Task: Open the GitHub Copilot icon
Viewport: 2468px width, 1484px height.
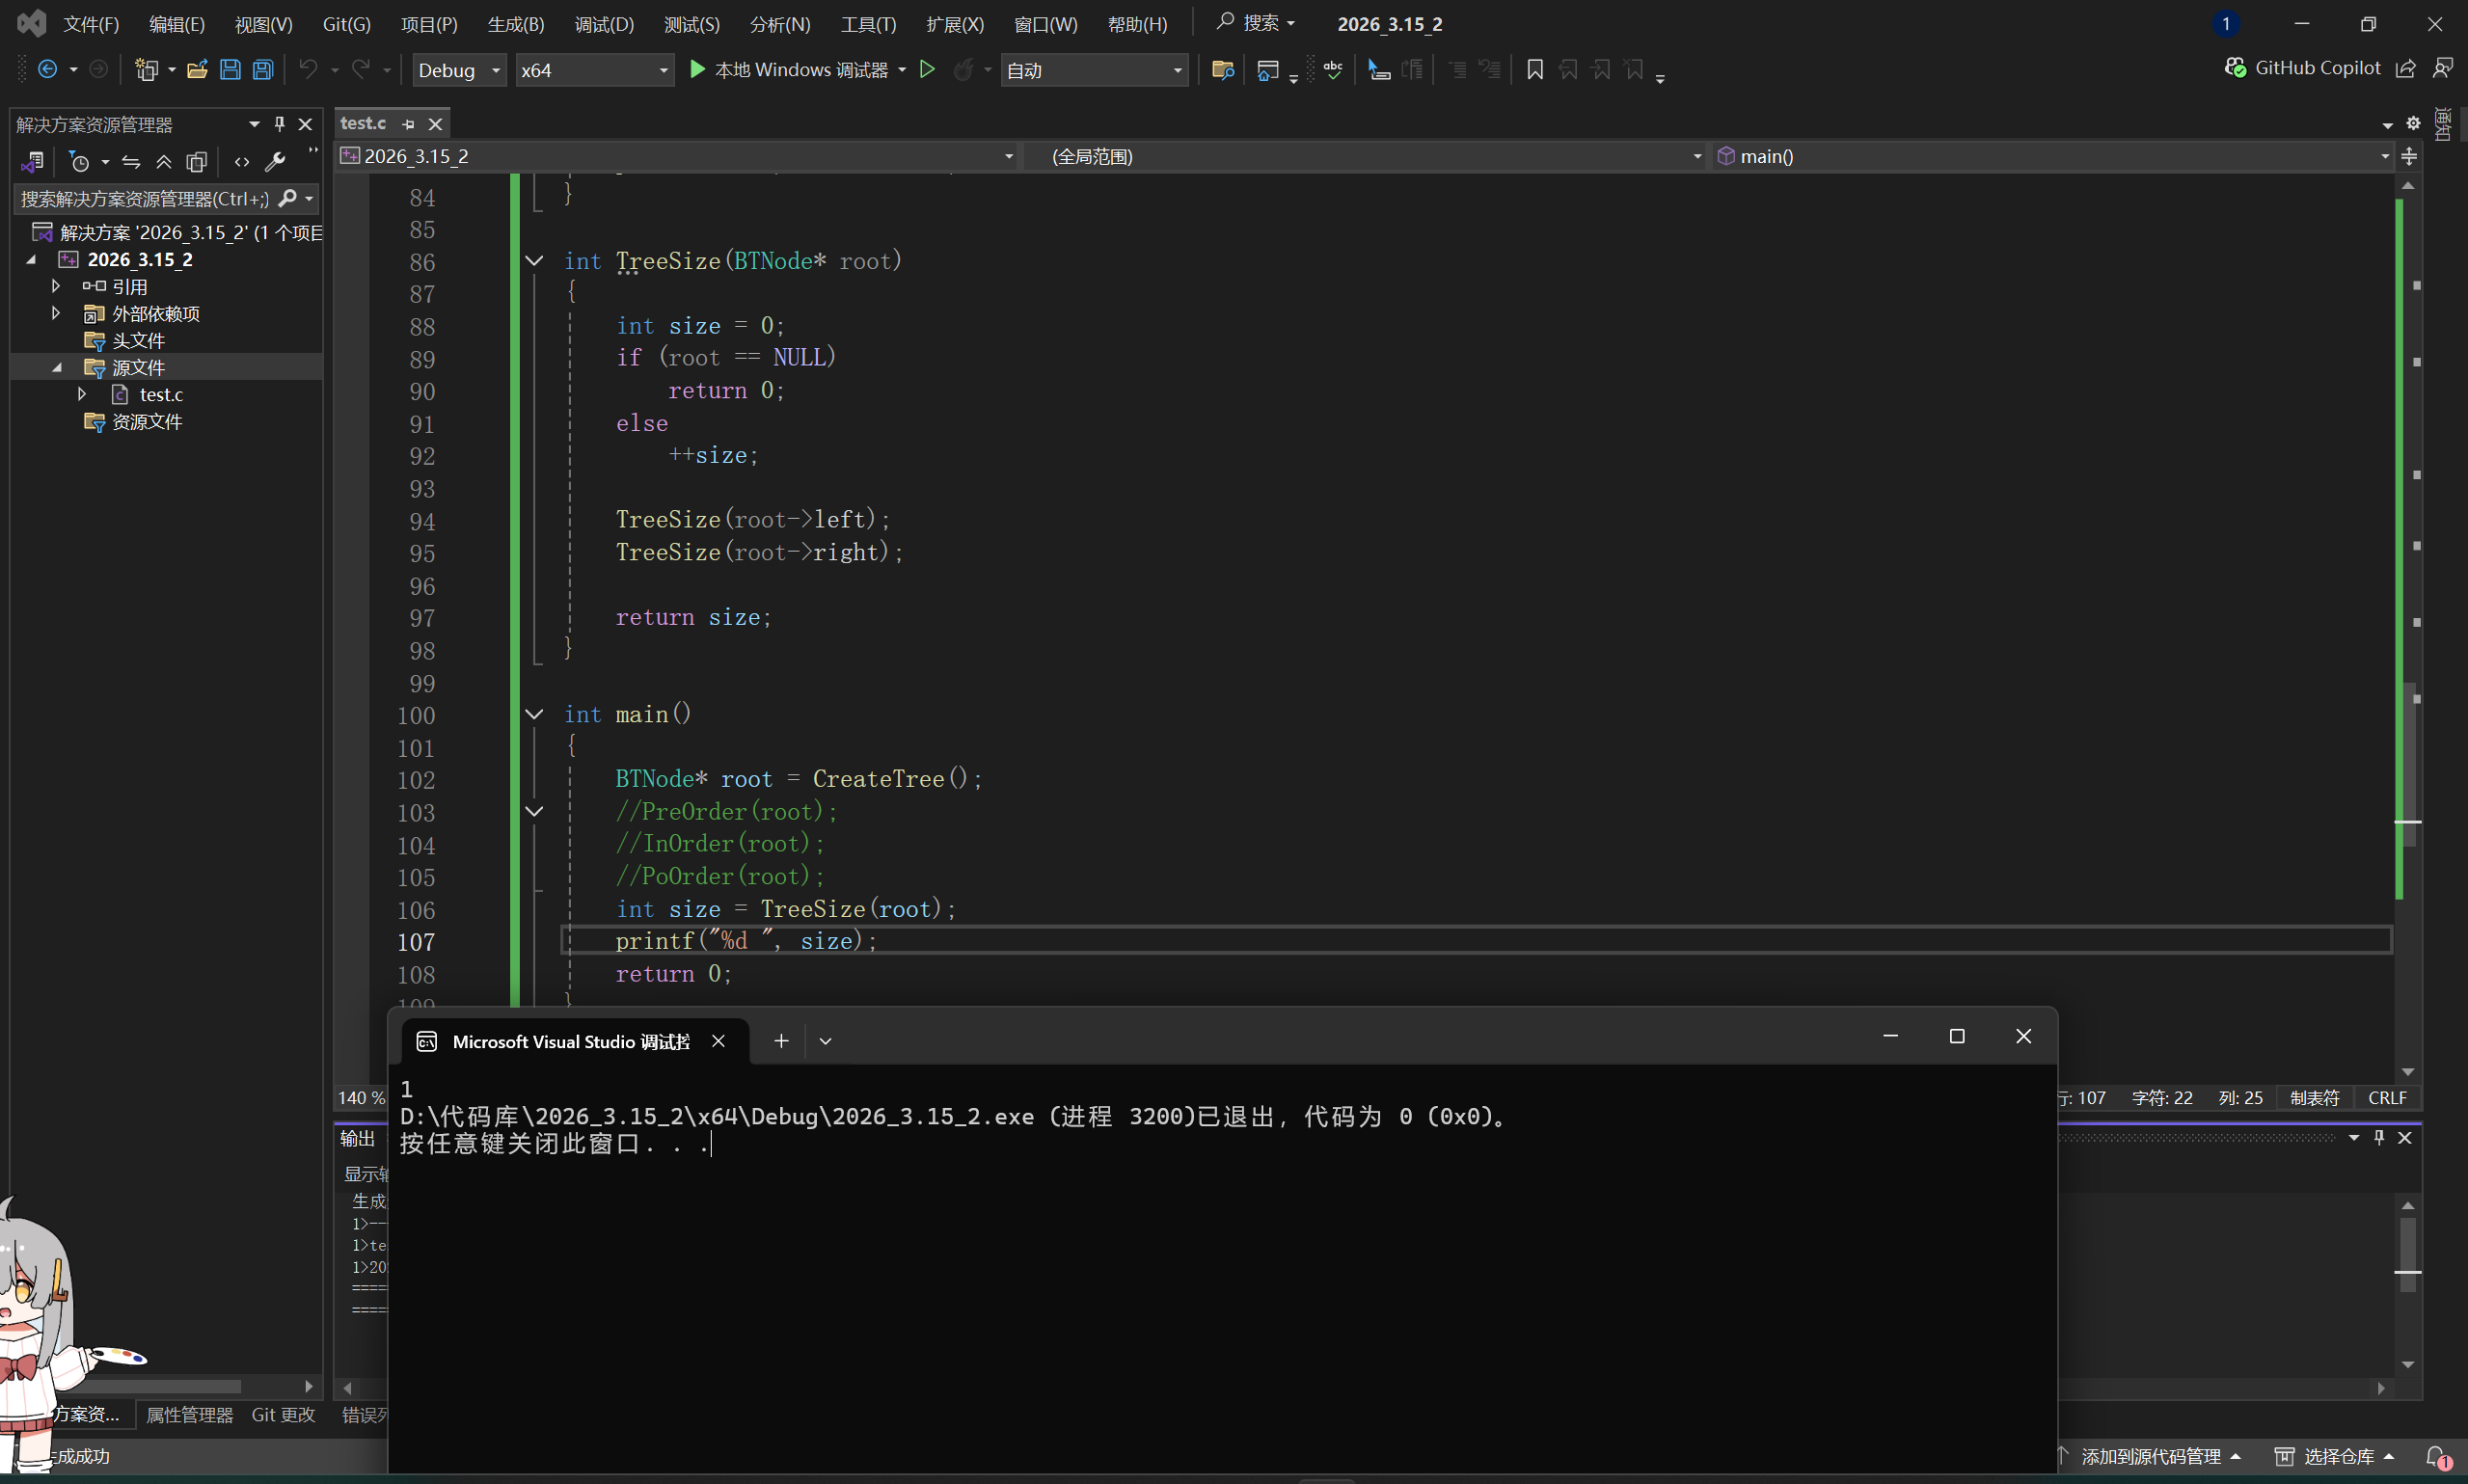Action: [2235, 68]
